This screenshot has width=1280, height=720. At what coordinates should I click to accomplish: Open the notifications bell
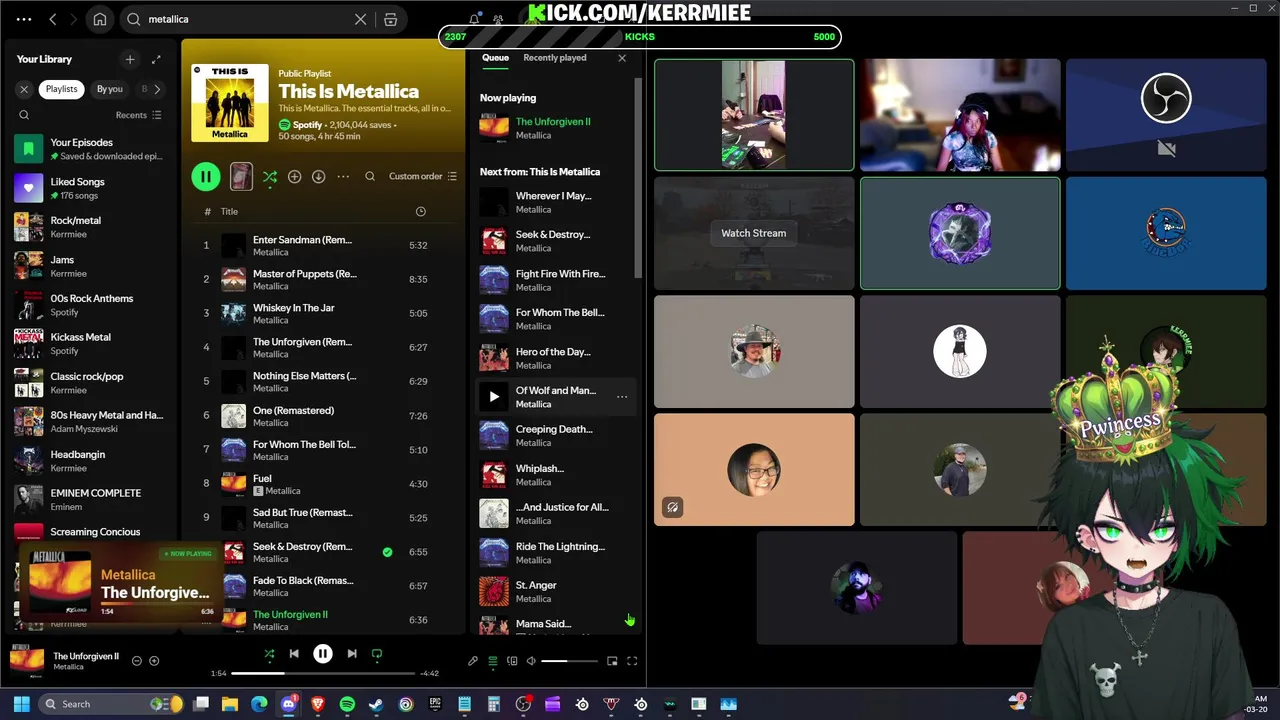[x=474, y=19]
